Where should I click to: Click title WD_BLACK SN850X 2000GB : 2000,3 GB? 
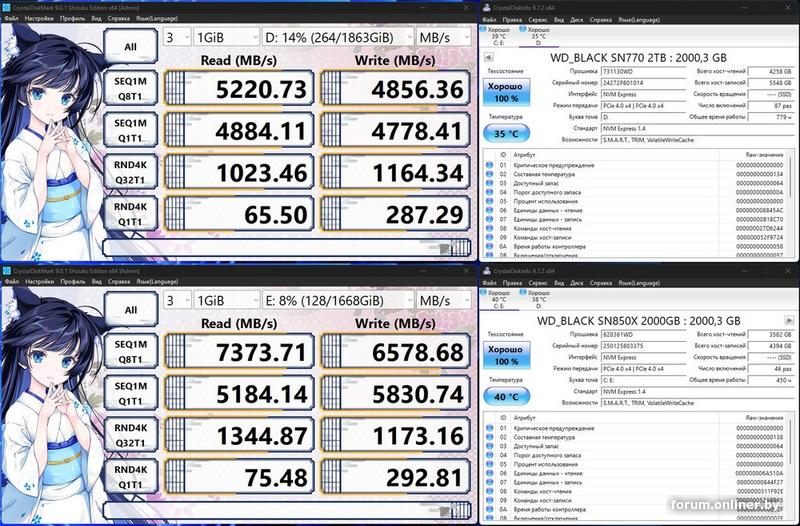(638, 321)
